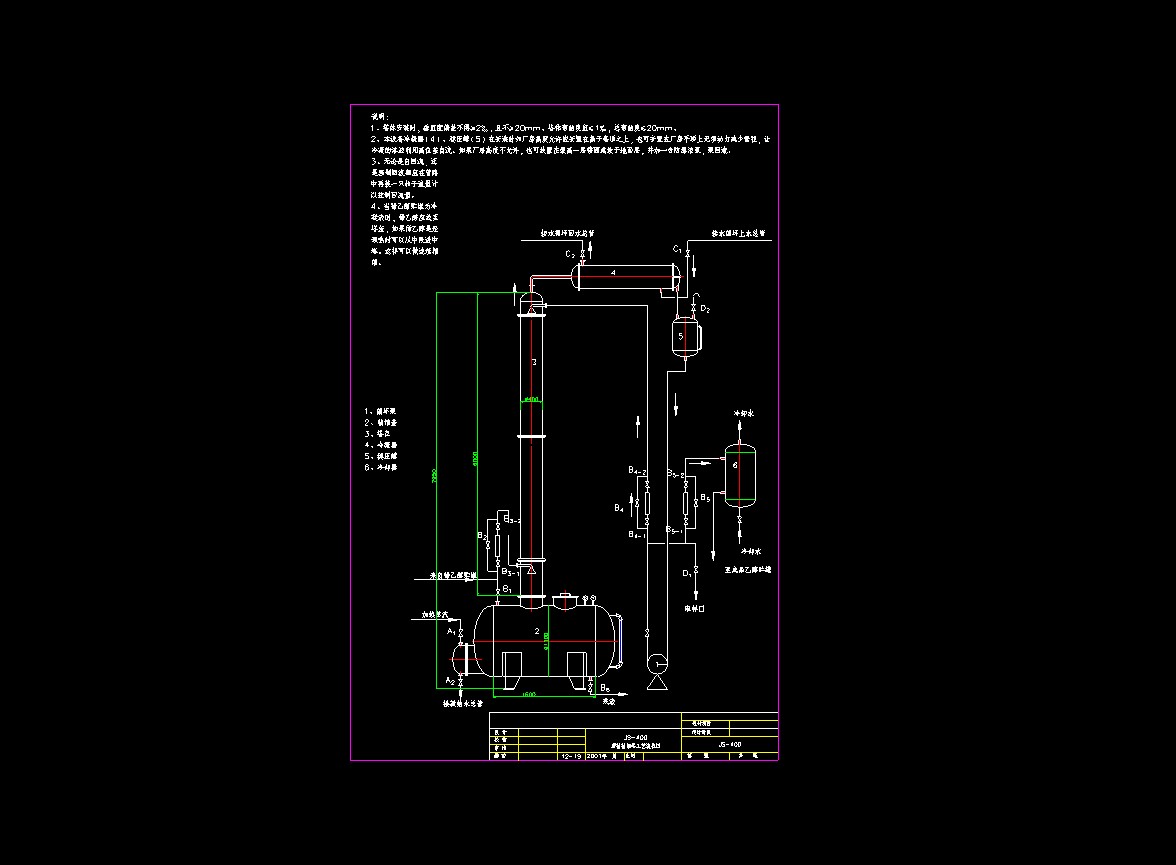Select the manhole on top of kettle
Screen dimensions: 1176x865
click(x=564, y=599)
